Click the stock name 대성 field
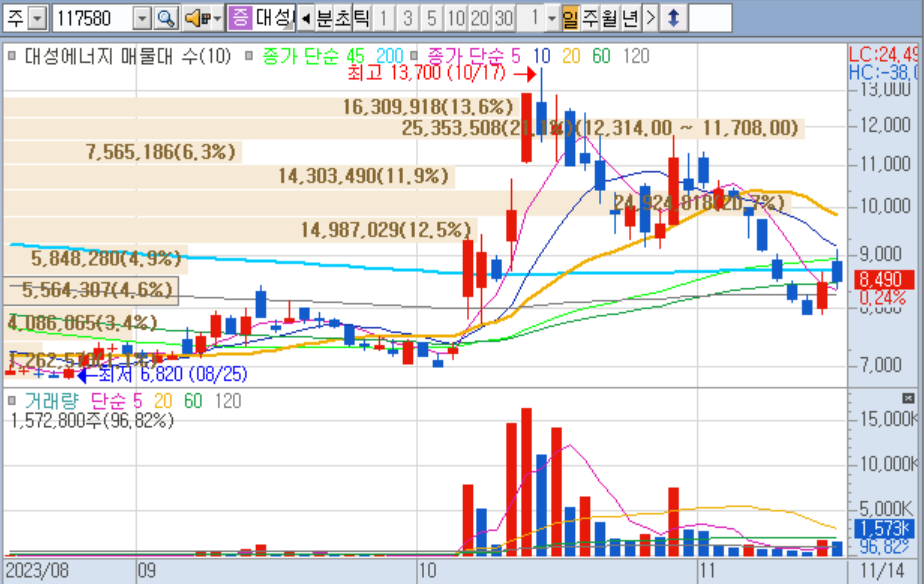The width and height of the screenshot is (924, 584). point(275,18)
